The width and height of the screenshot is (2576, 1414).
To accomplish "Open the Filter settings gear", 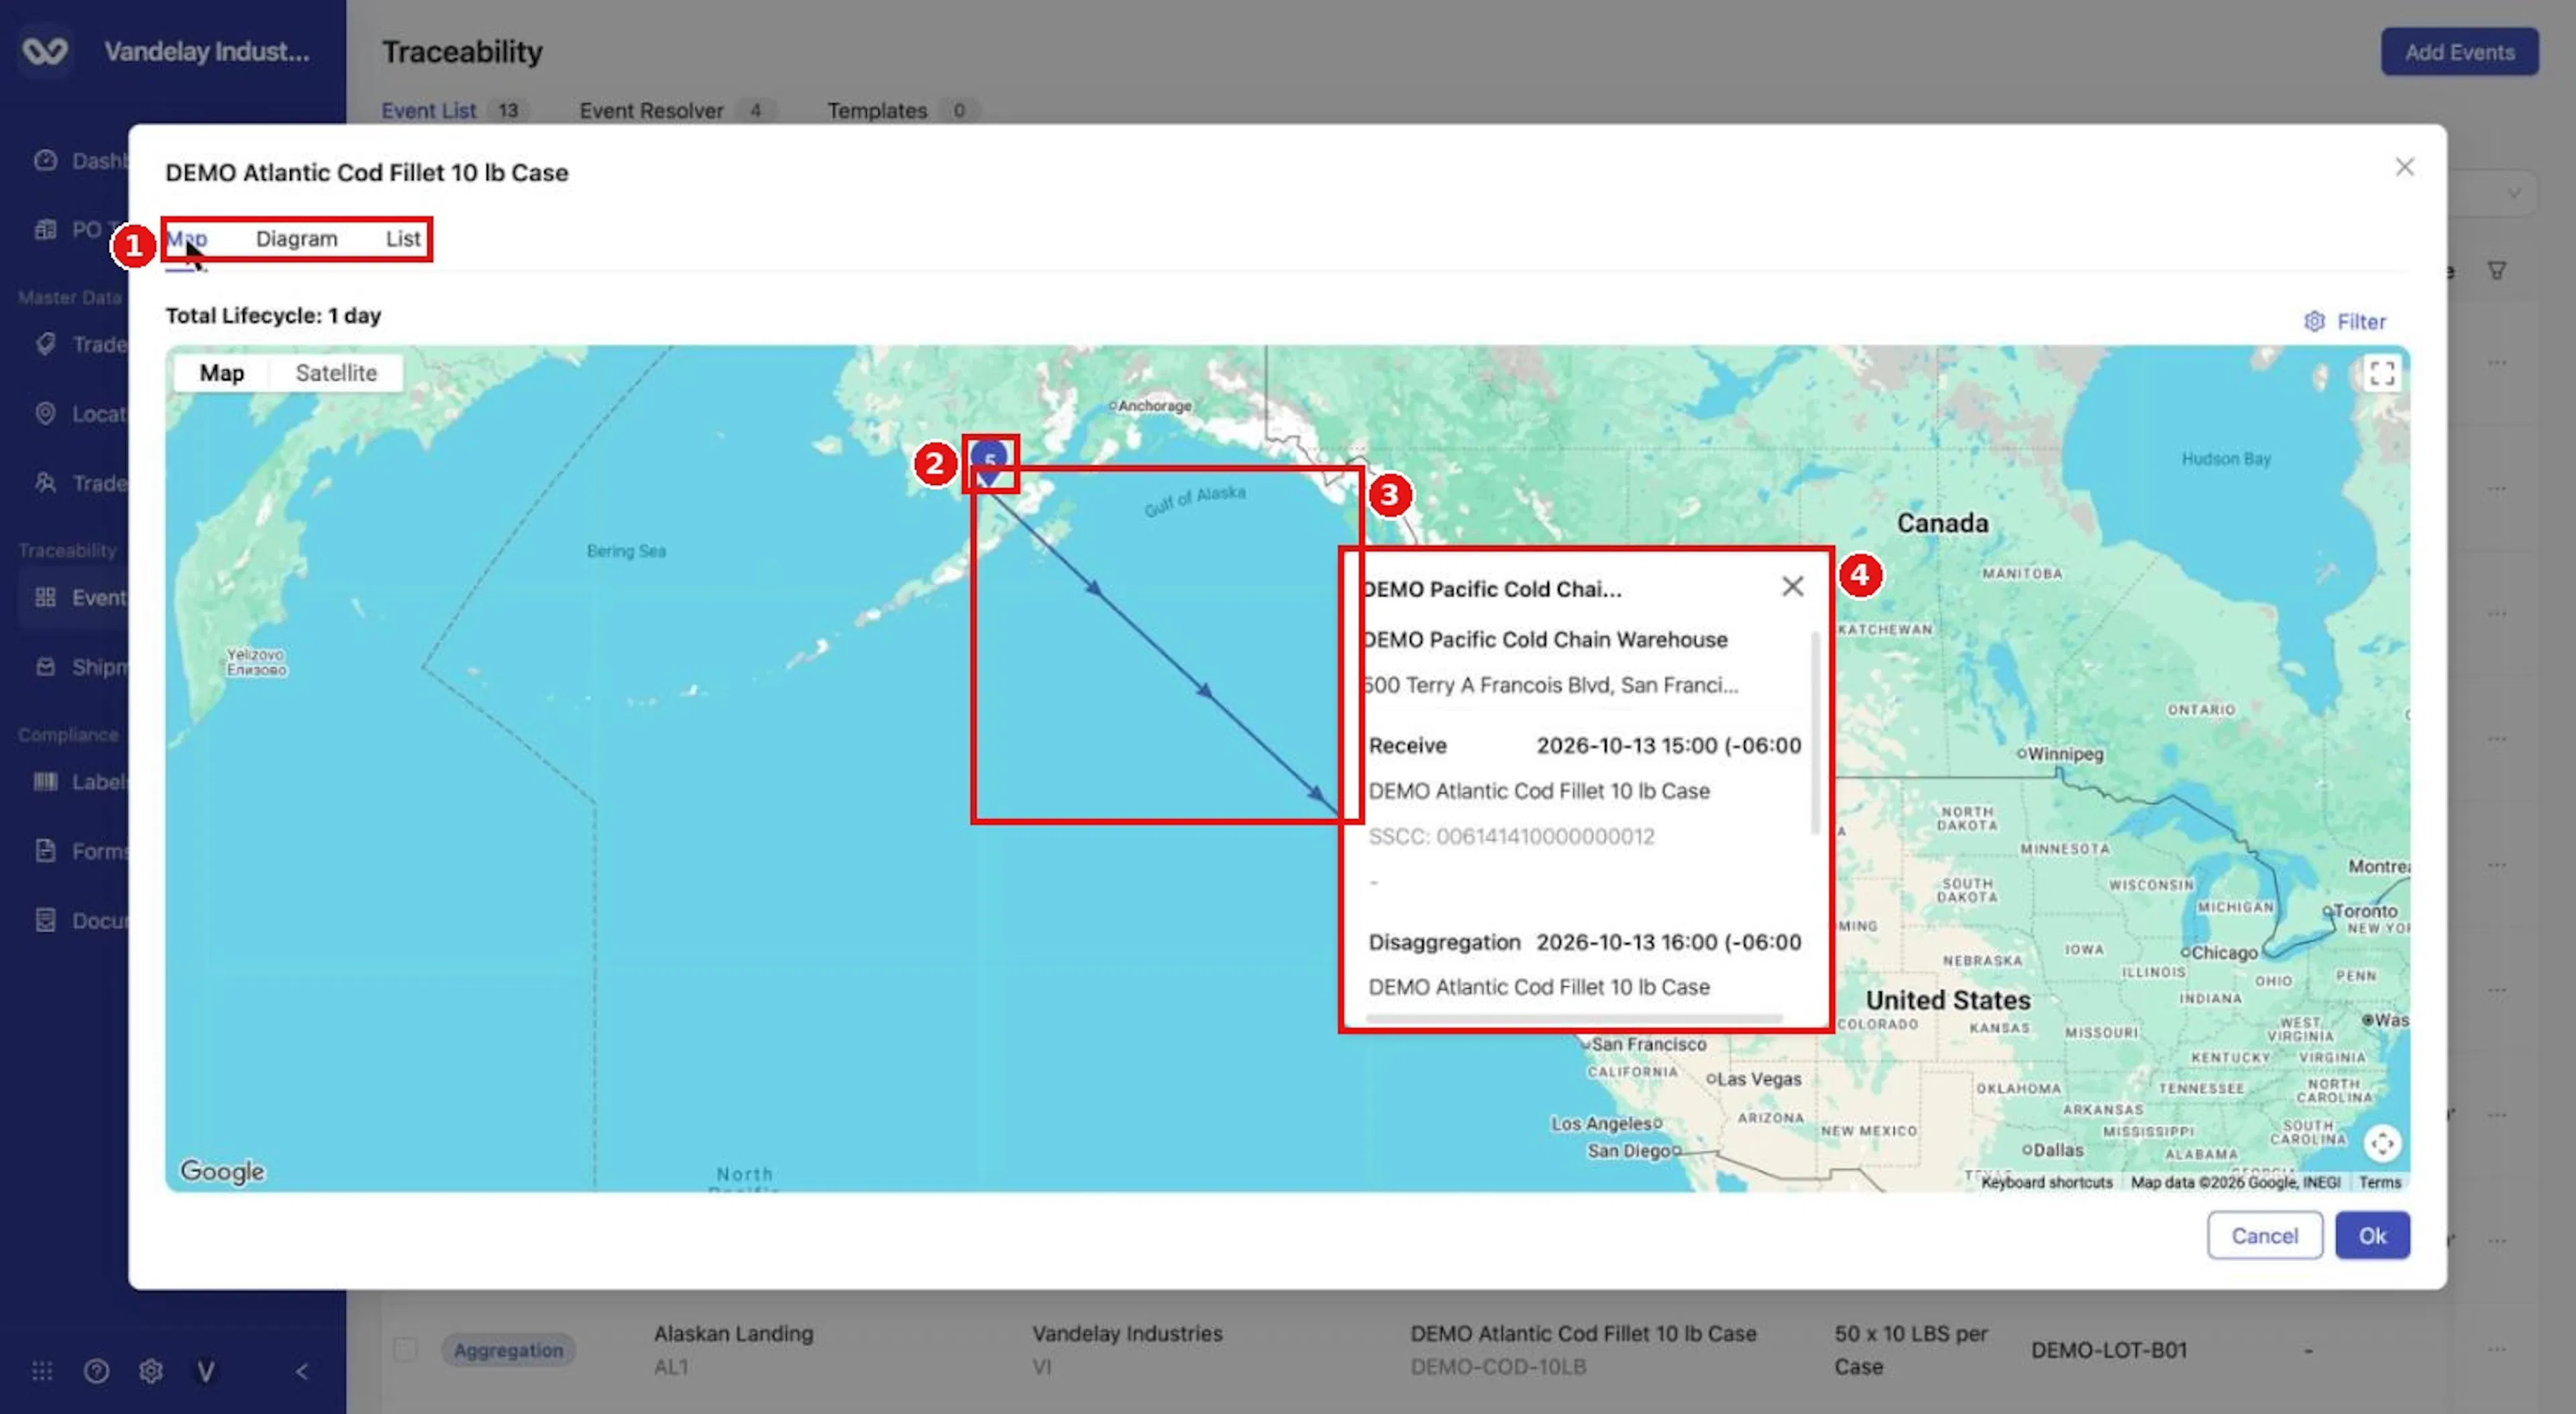I will point(2314,321).
